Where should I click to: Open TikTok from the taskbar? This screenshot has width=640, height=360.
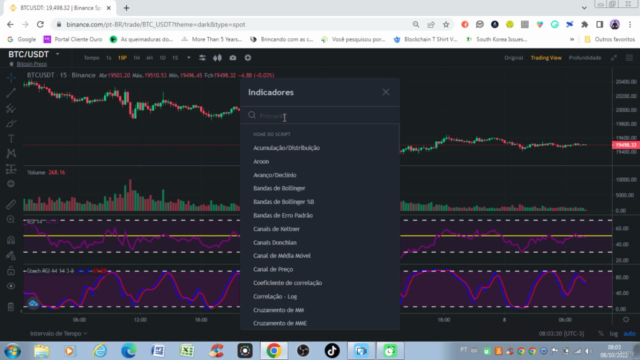pyautogui.click(x=332, y=351)
